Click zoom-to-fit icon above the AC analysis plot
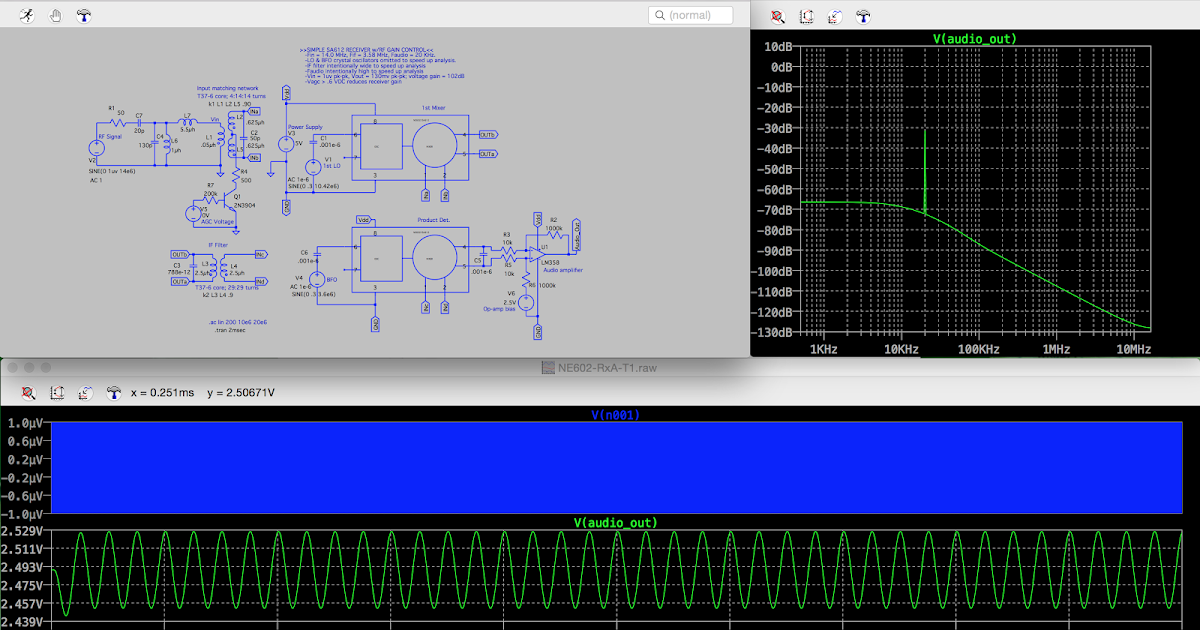Image resolution: width=1200 pixels, height=630 pixels. (777, 16)
